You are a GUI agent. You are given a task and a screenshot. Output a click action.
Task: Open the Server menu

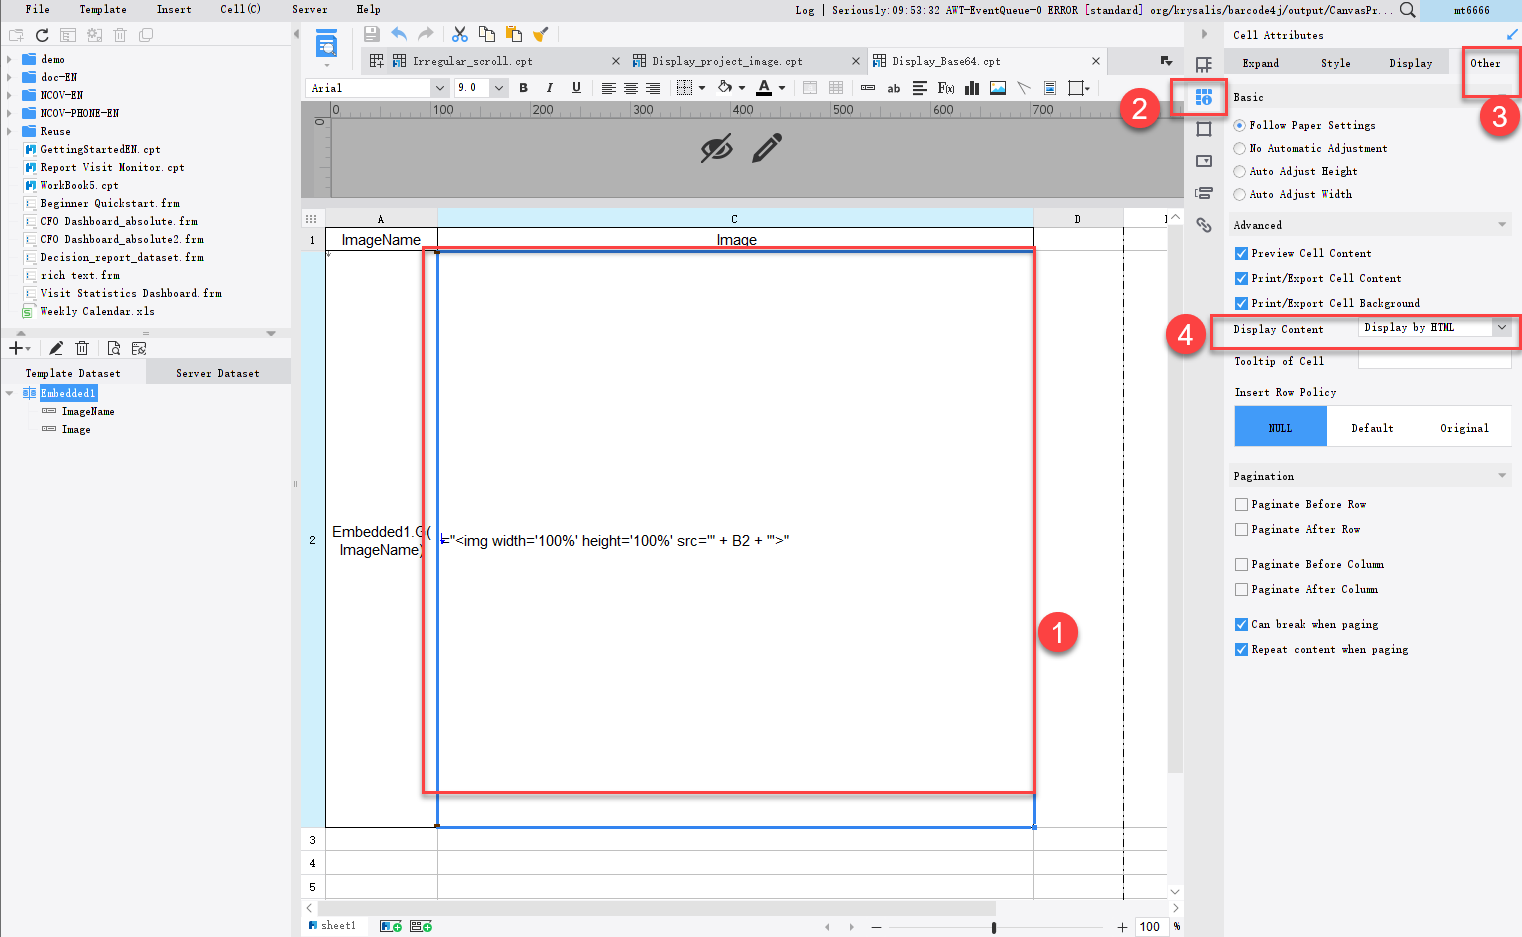click(x=309, y=9)
